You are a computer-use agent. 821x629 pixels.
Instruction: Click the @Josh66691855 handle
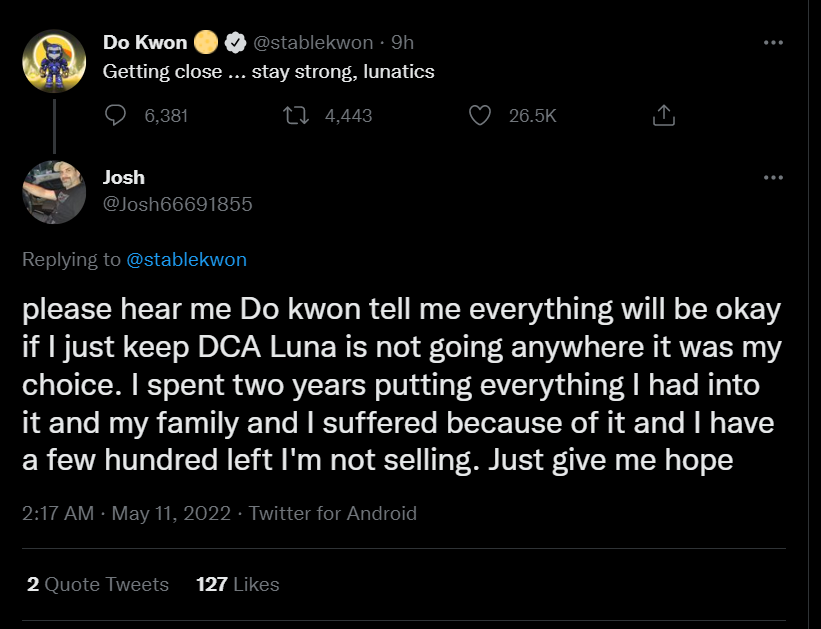pos(177,205)
